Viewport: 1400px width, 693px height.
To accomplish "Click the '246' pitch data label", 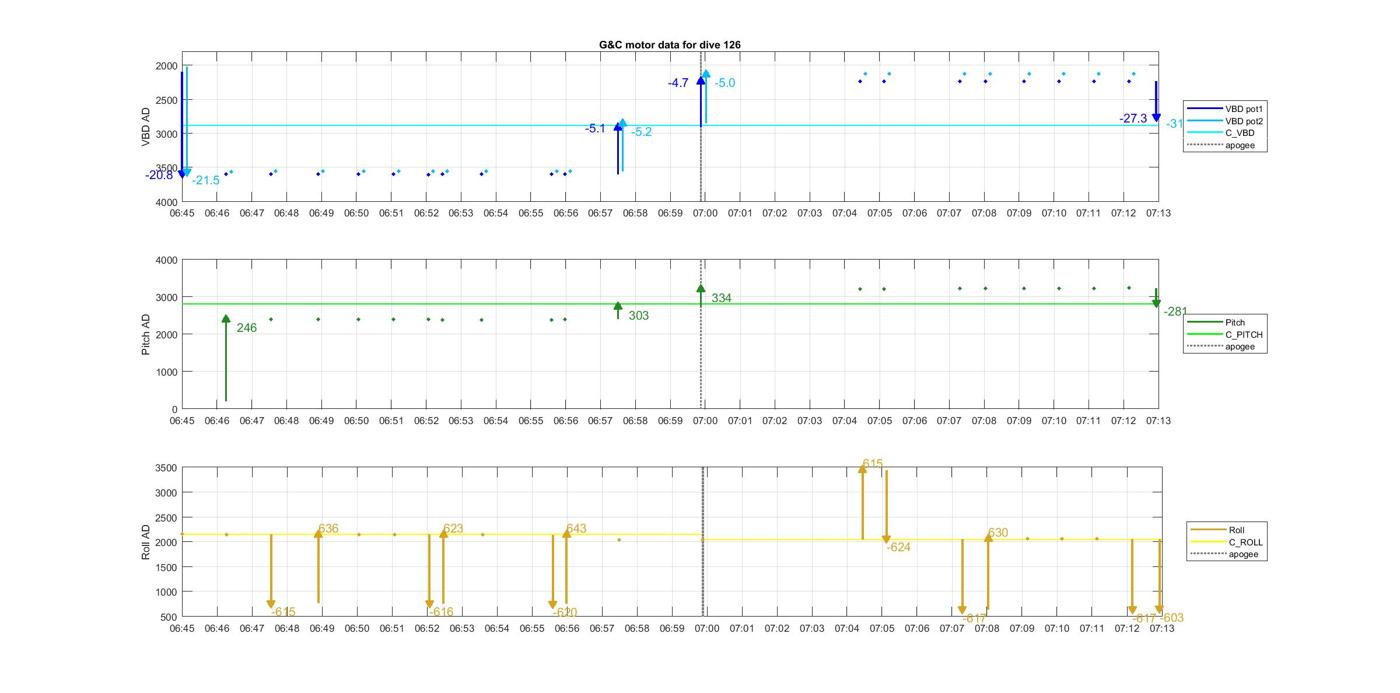I will click(247, 327).
